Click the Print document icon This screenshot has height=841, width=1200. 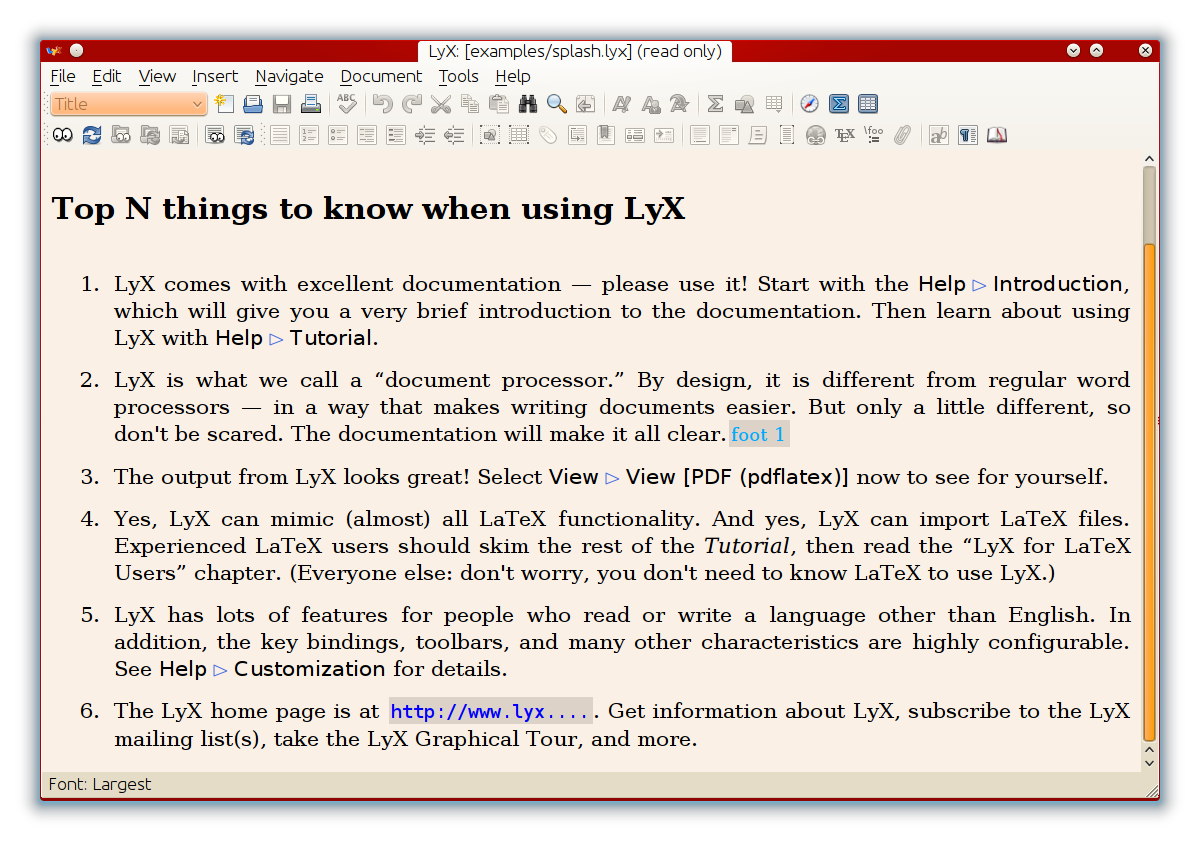click(311, 104)
